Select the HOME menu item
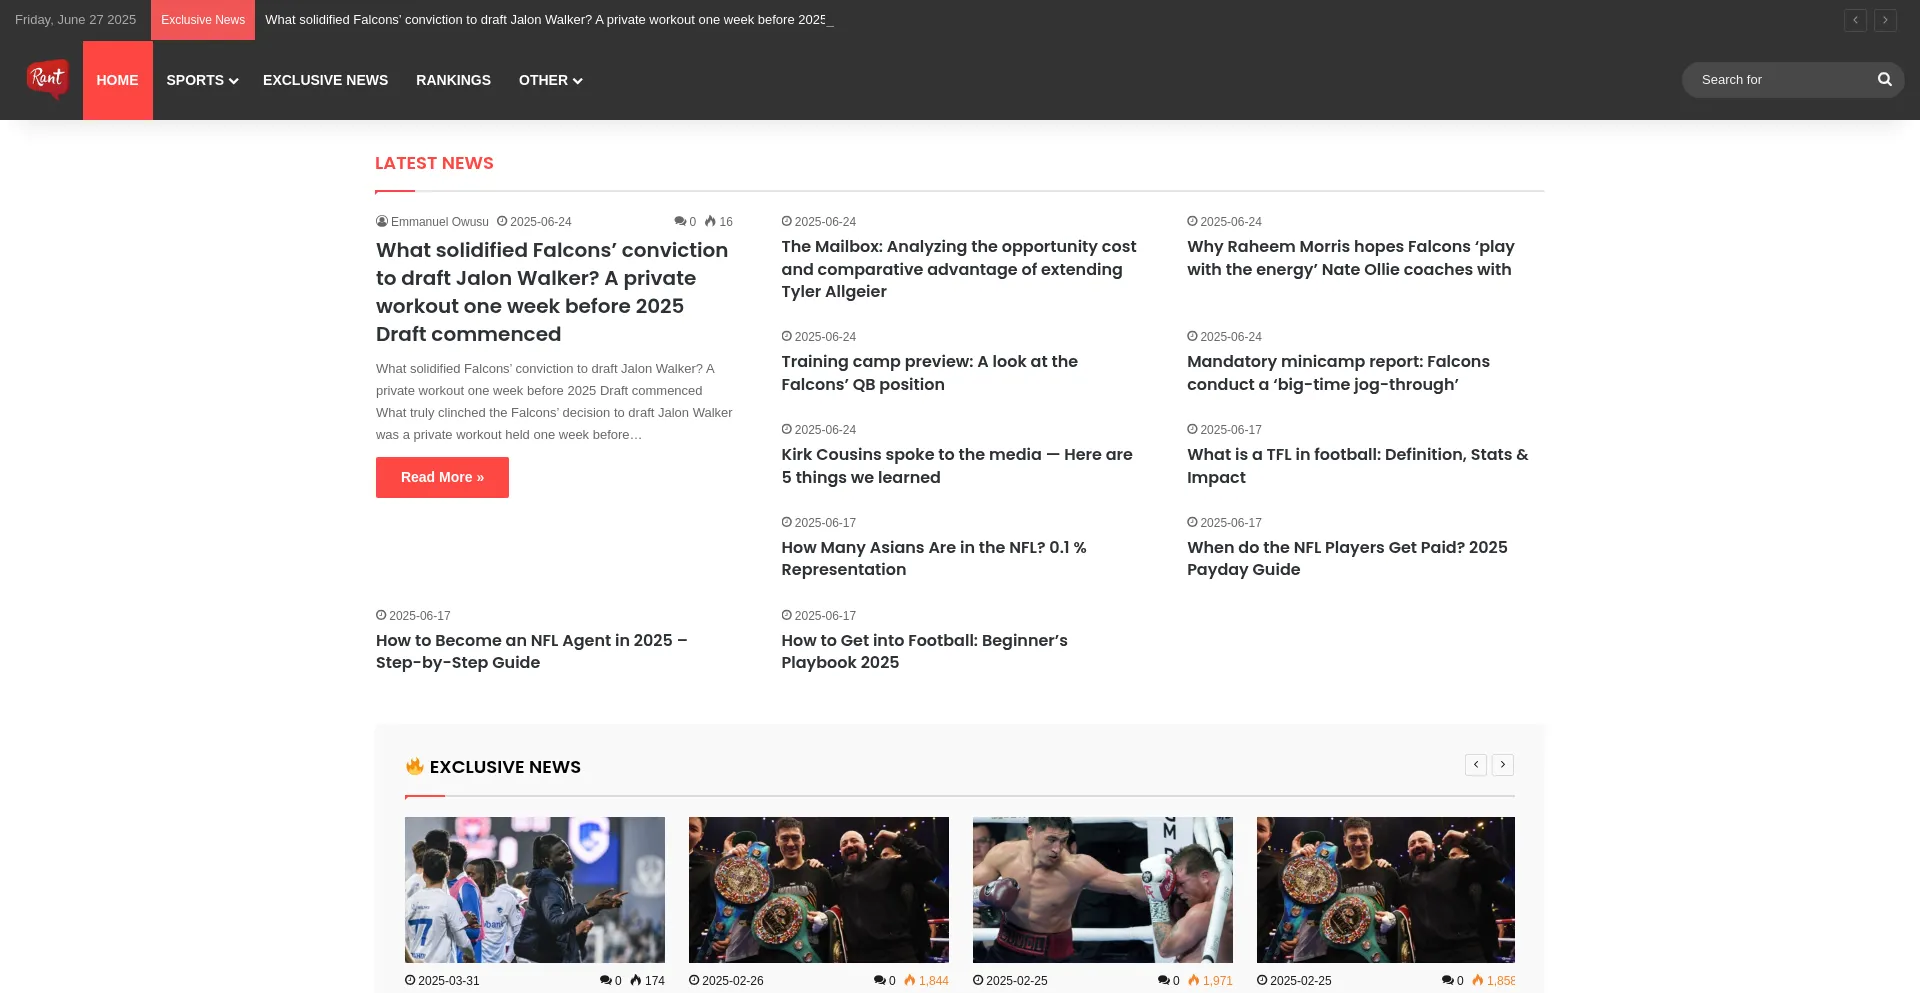The width and height of the screenshot is (1920, 993). pyautogui.click(x=117, y=80)
